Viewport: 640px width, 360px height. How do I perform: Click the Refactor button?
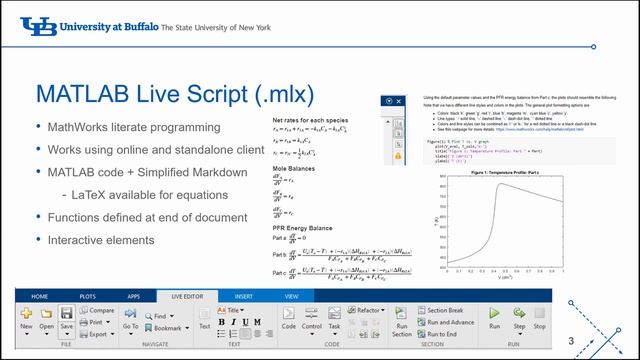click(366, 310)
